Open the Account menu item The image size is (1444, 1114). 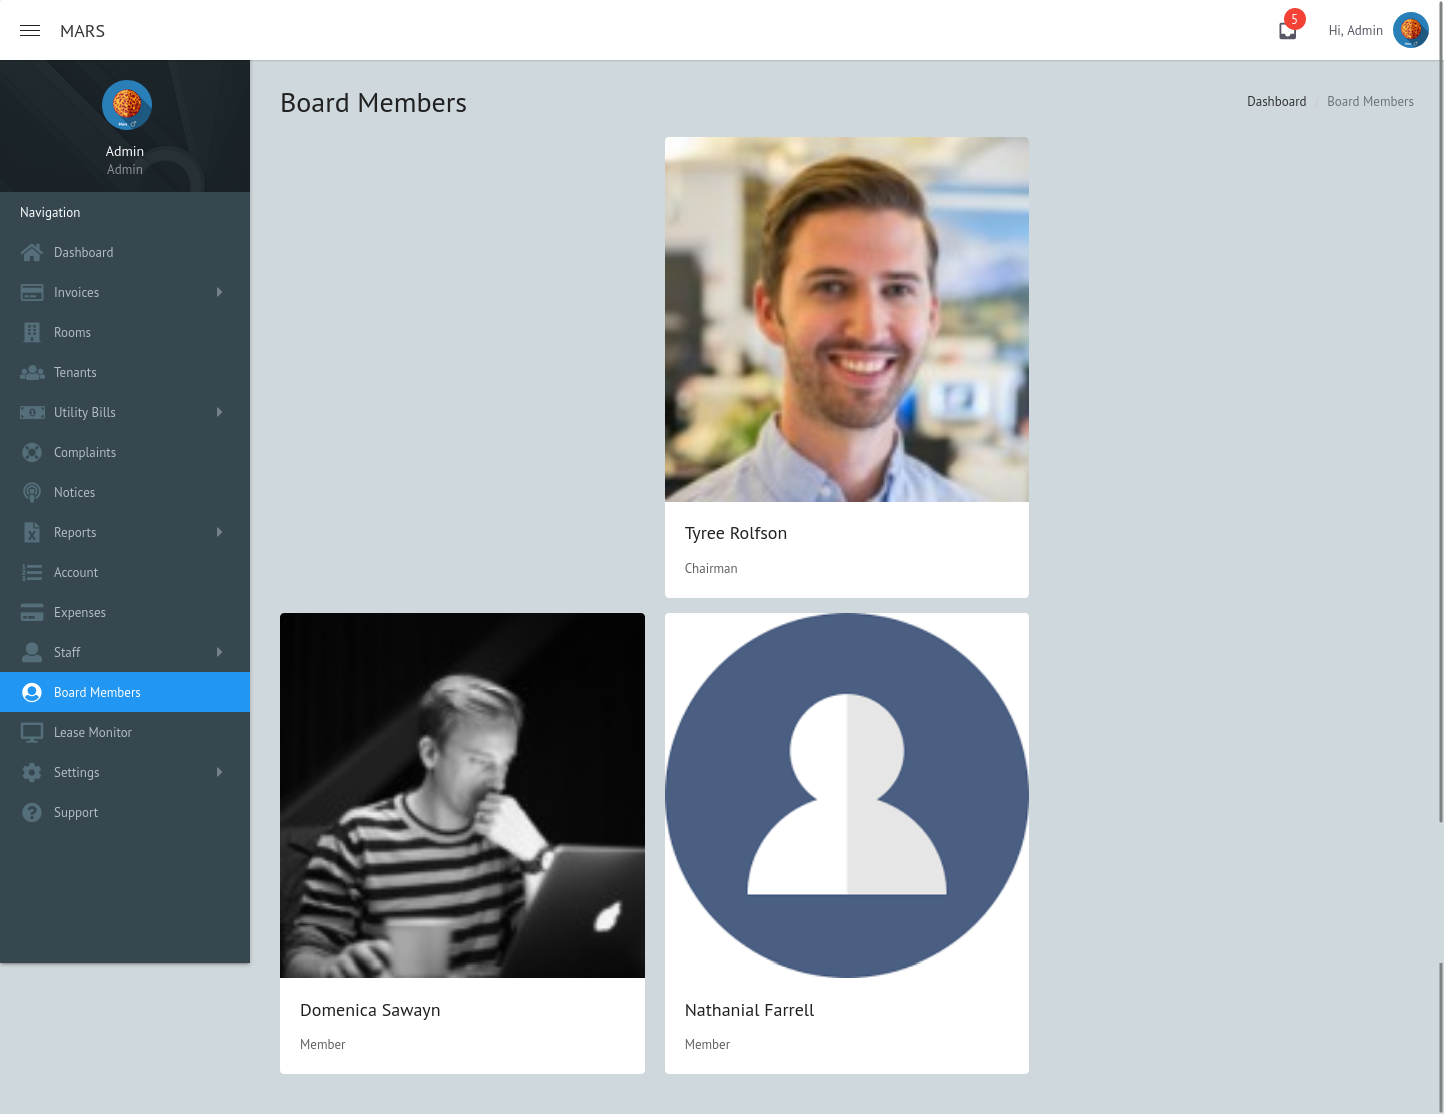point(76,573)
